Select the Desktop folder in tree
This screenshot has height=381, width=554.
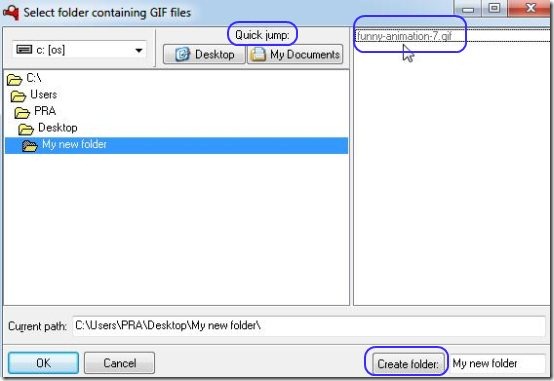58,128
